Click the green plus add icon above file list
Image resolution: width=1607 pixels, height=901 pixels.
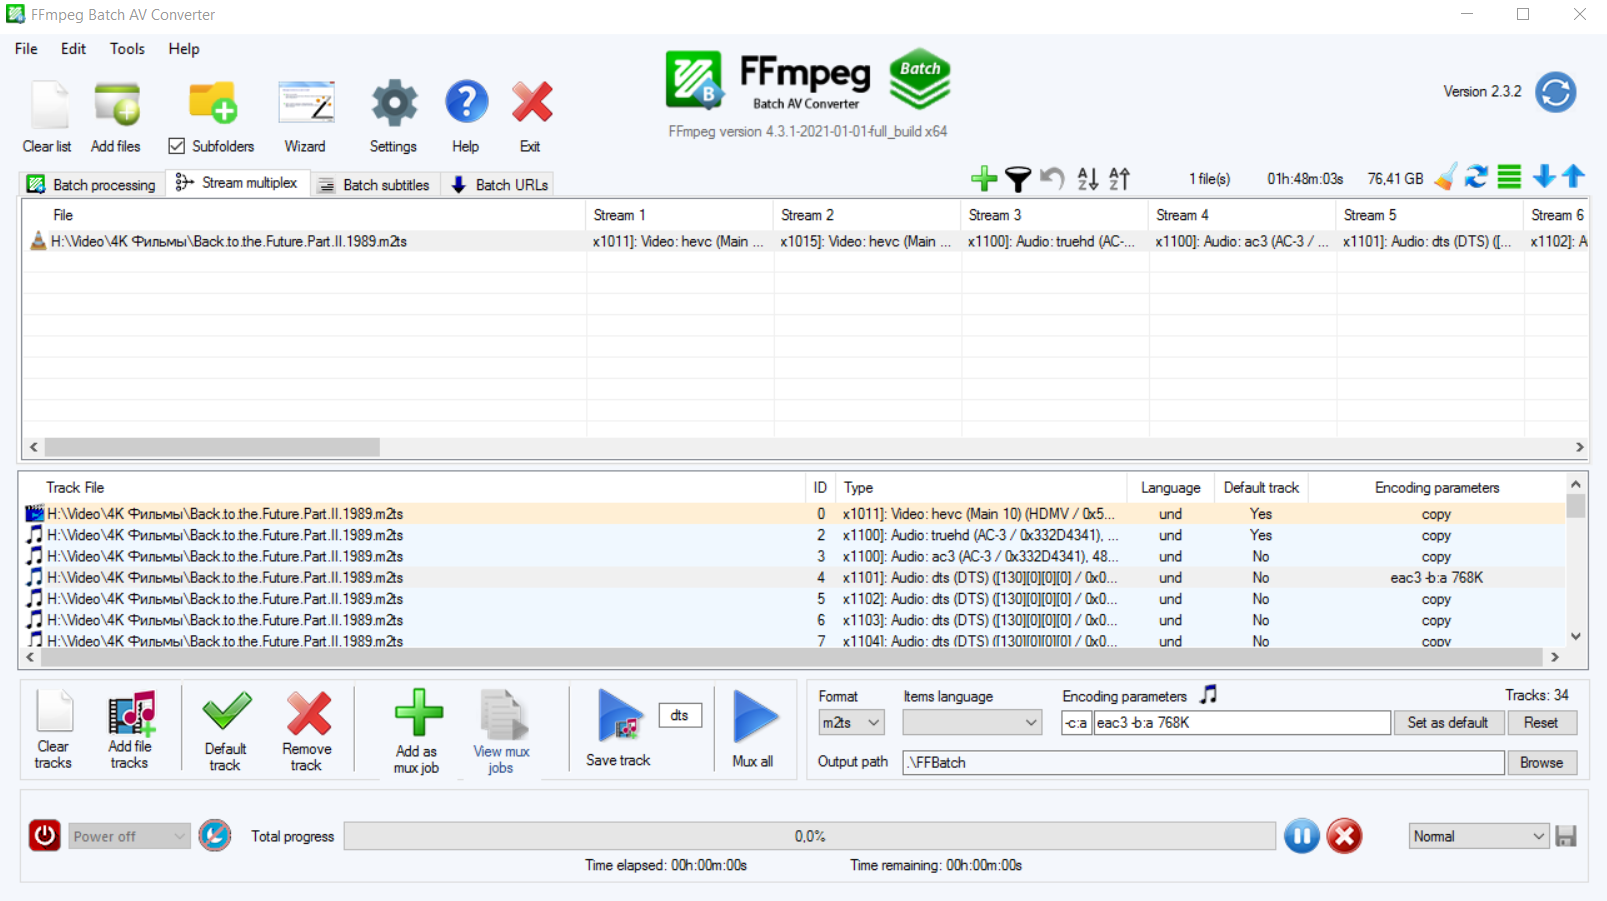(984, 179)
